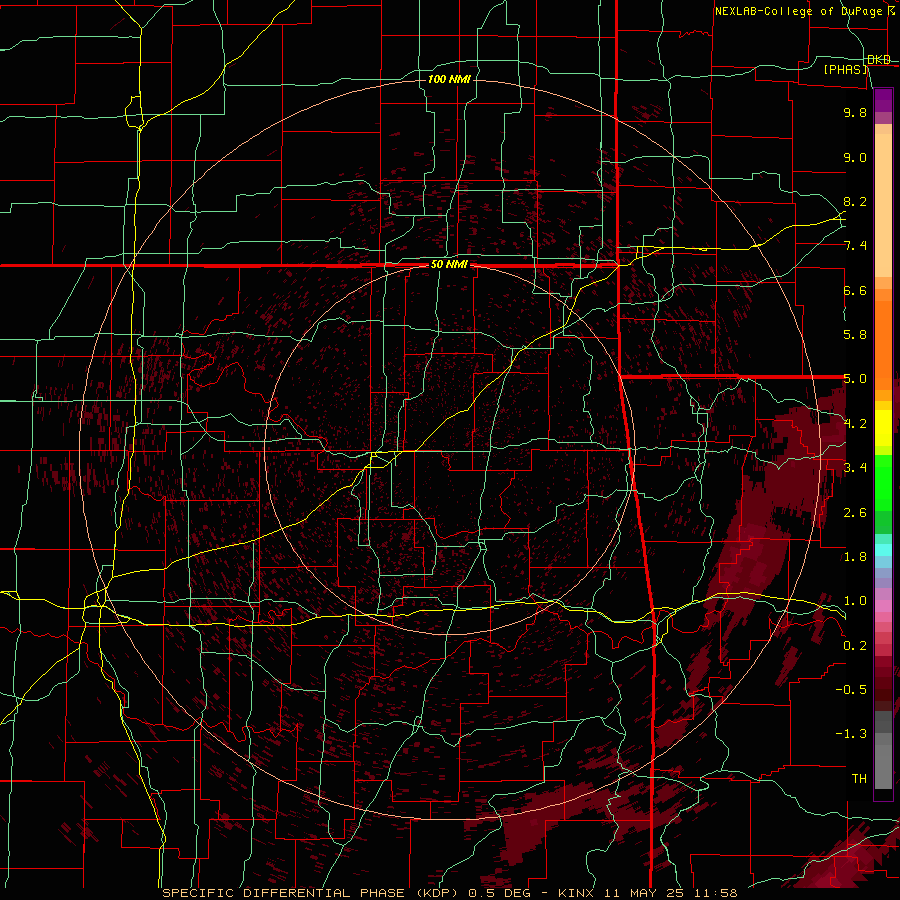Click the 1.8 value on color scale
Image resolution: width=900 pixels, height=900 pixels.
(x=855, y=557)
